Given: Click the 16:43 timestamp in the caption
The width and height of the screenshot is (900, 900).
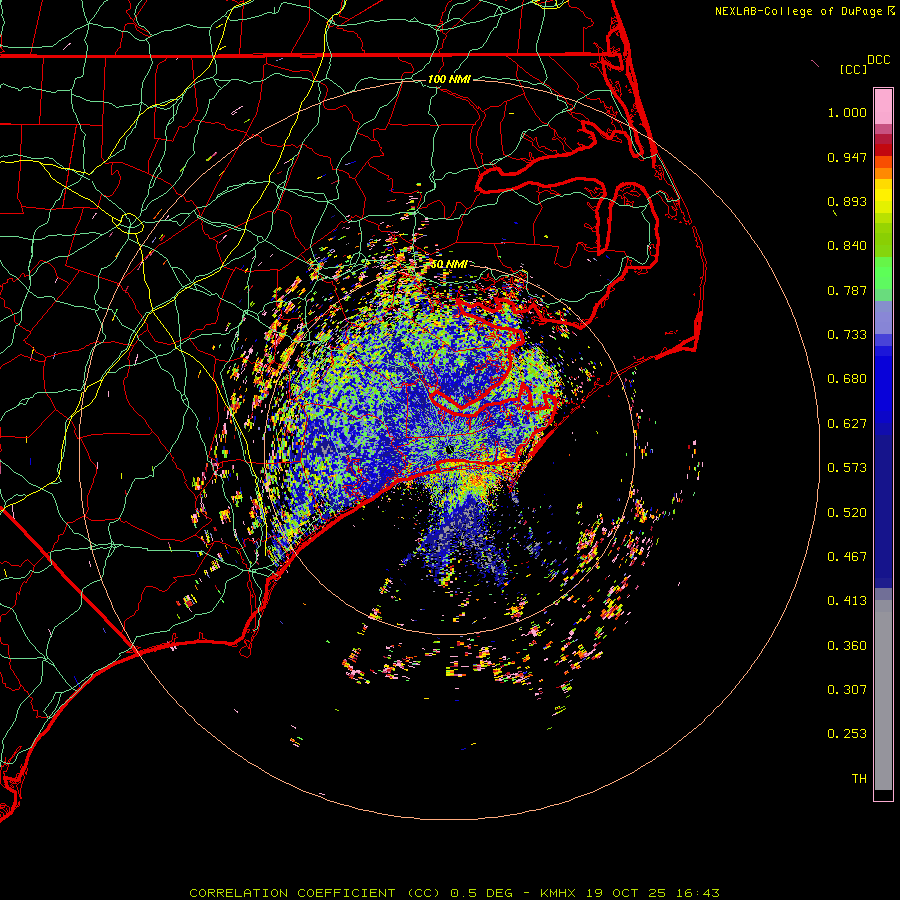Looking at the screenshot, I should coord(697,893).
